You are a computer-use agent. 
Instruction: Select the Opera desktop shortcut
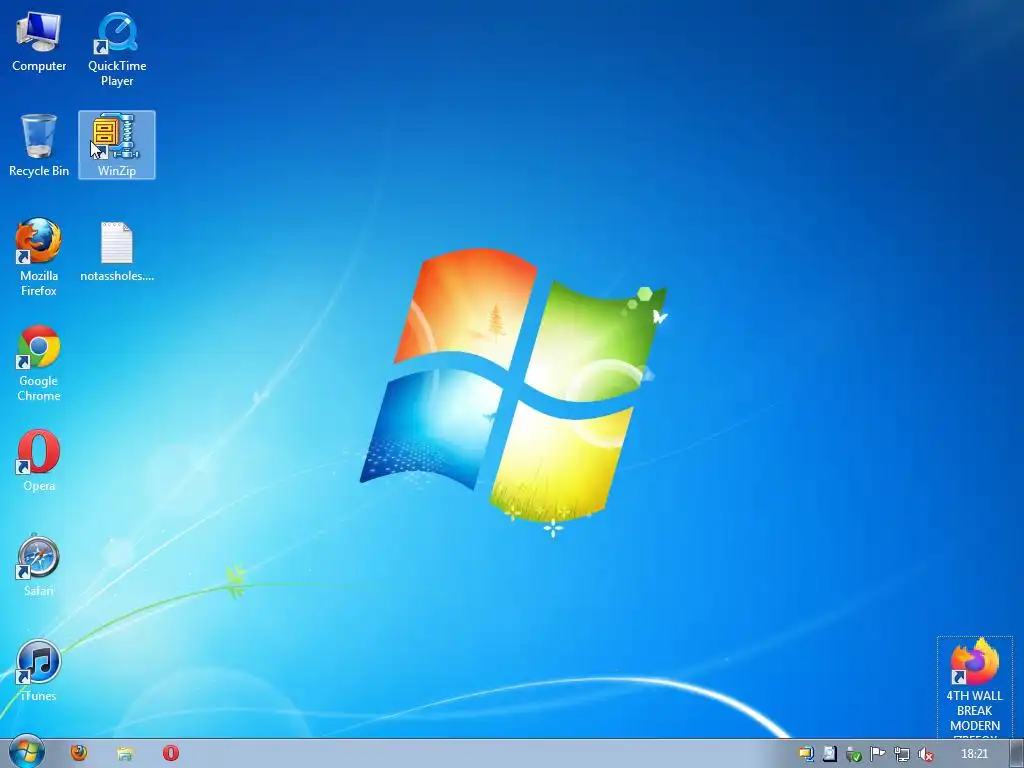click(39, 460)
